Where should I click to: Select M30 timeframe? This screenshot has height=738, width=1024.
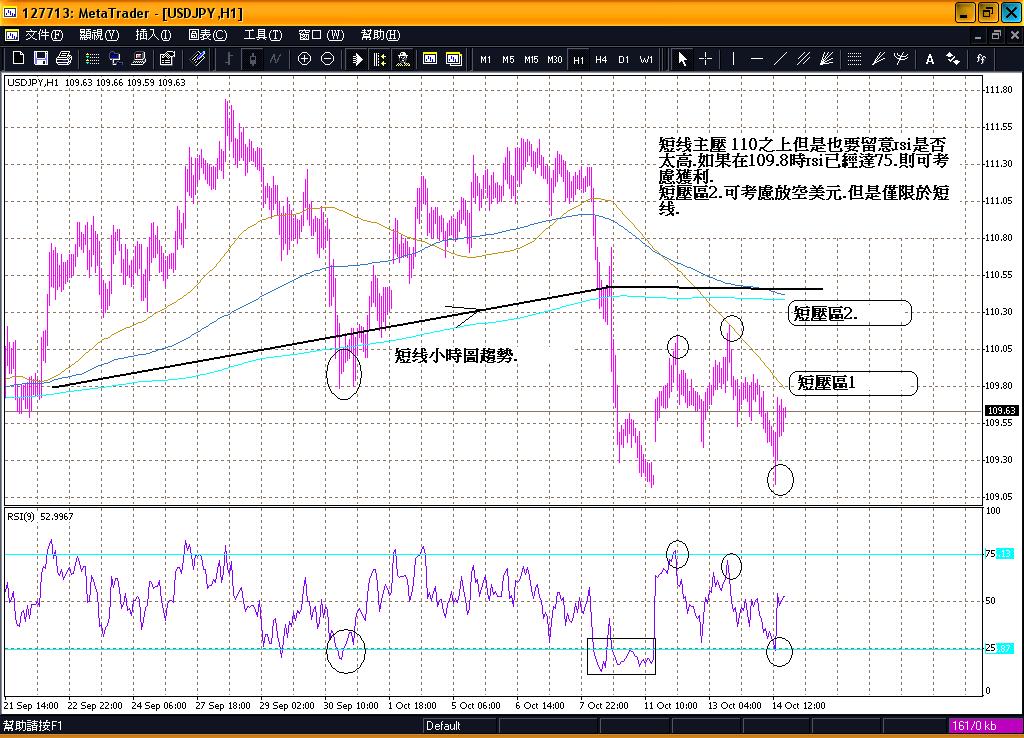click(554, 59)
